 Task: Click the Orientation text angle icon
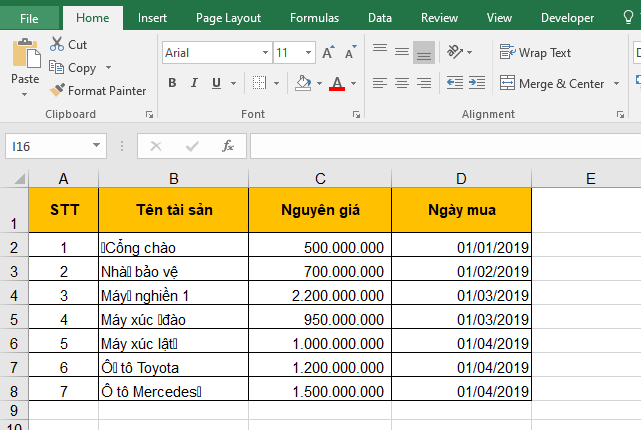click(x=456, y=52)
